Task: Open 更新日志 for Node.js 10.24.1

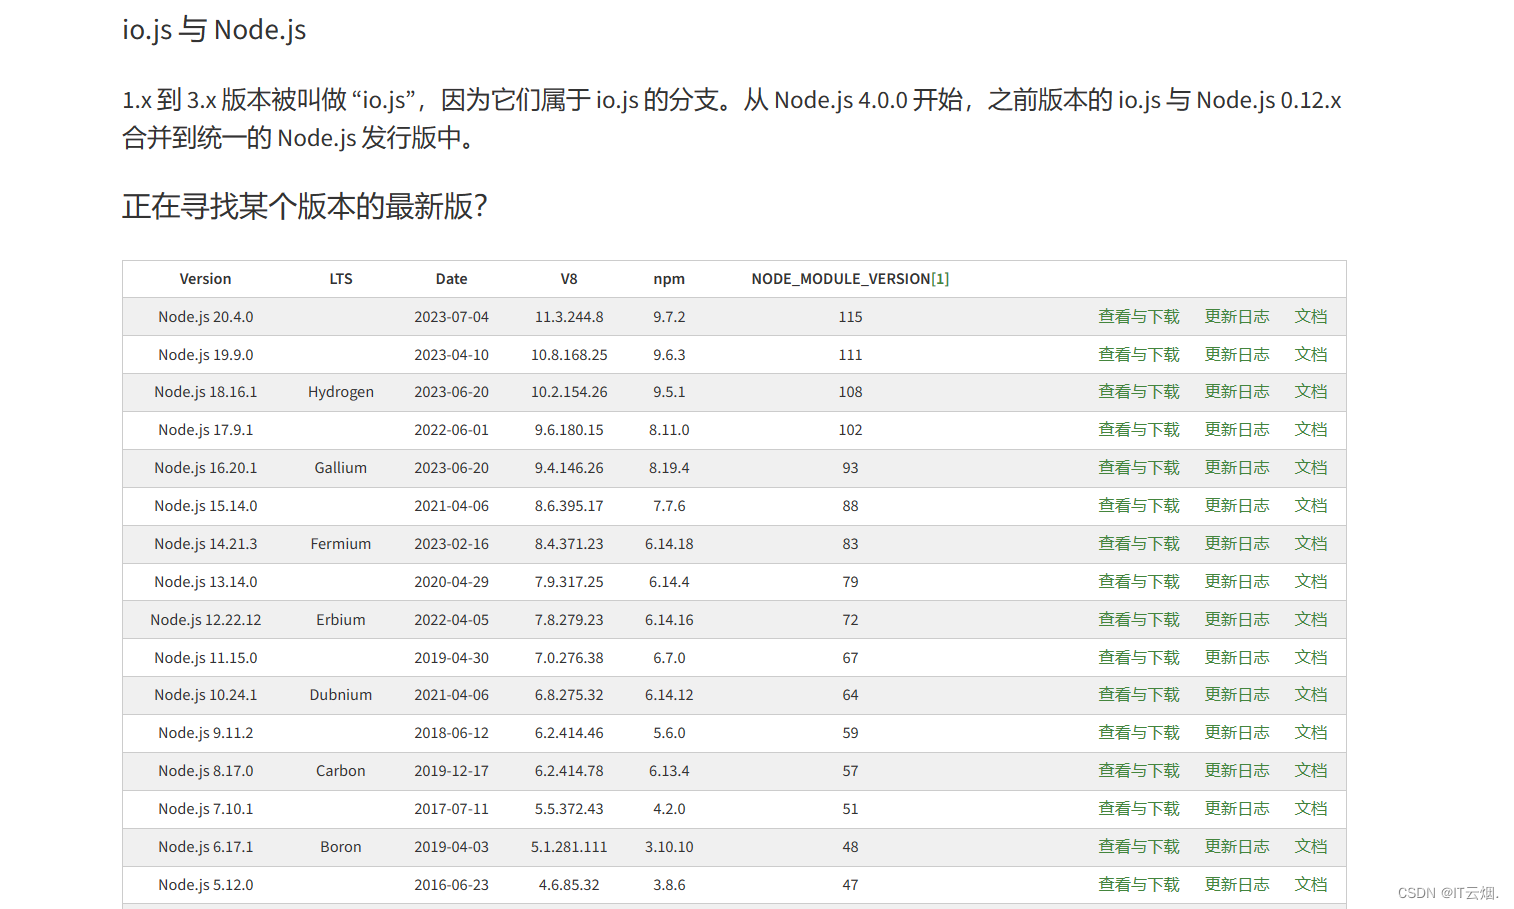Action: (1237, 695)
